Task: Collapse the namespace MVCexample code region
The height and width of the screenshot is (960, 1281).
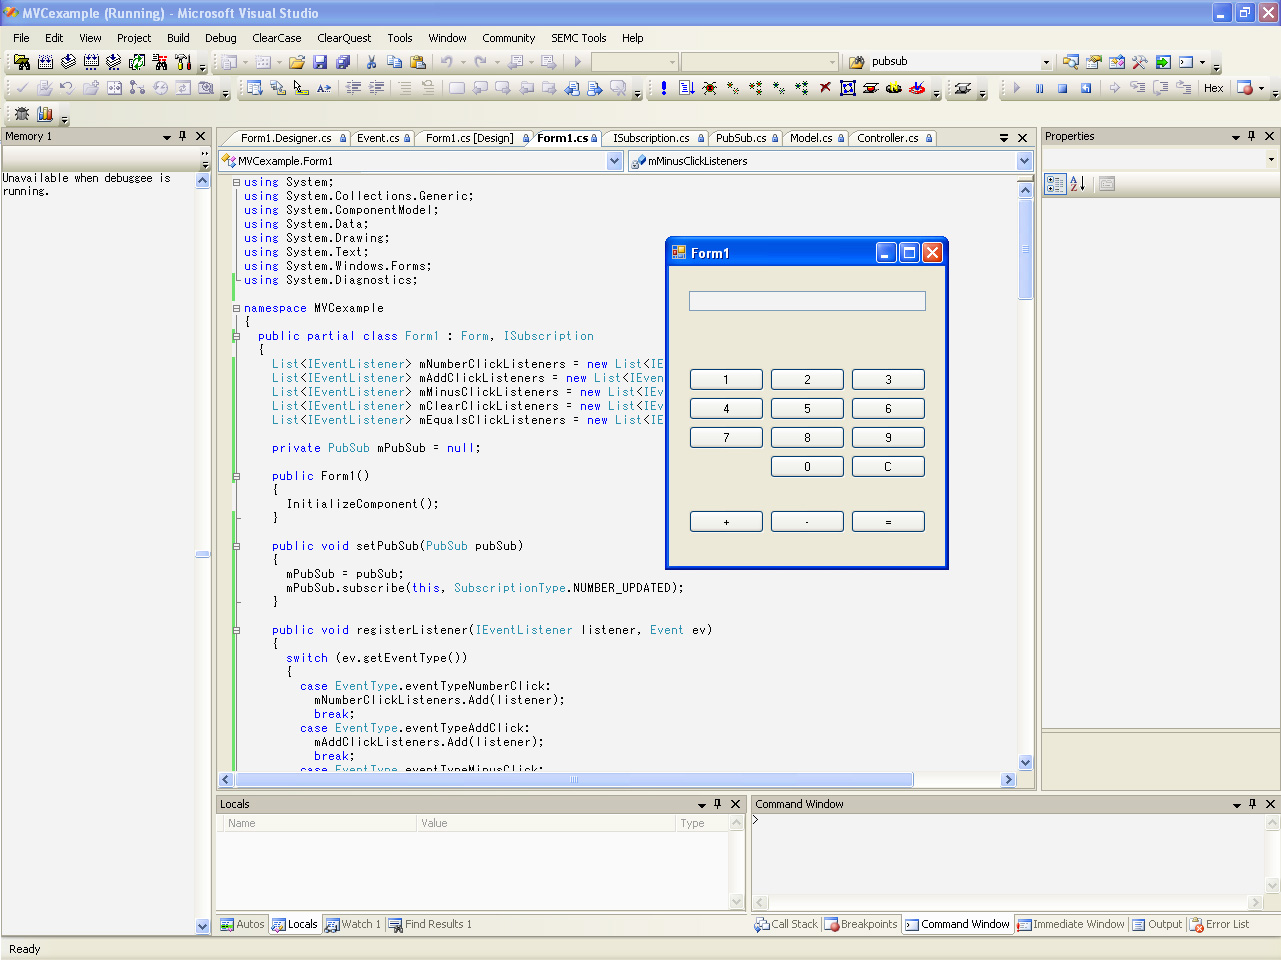Action: point(237,308)
